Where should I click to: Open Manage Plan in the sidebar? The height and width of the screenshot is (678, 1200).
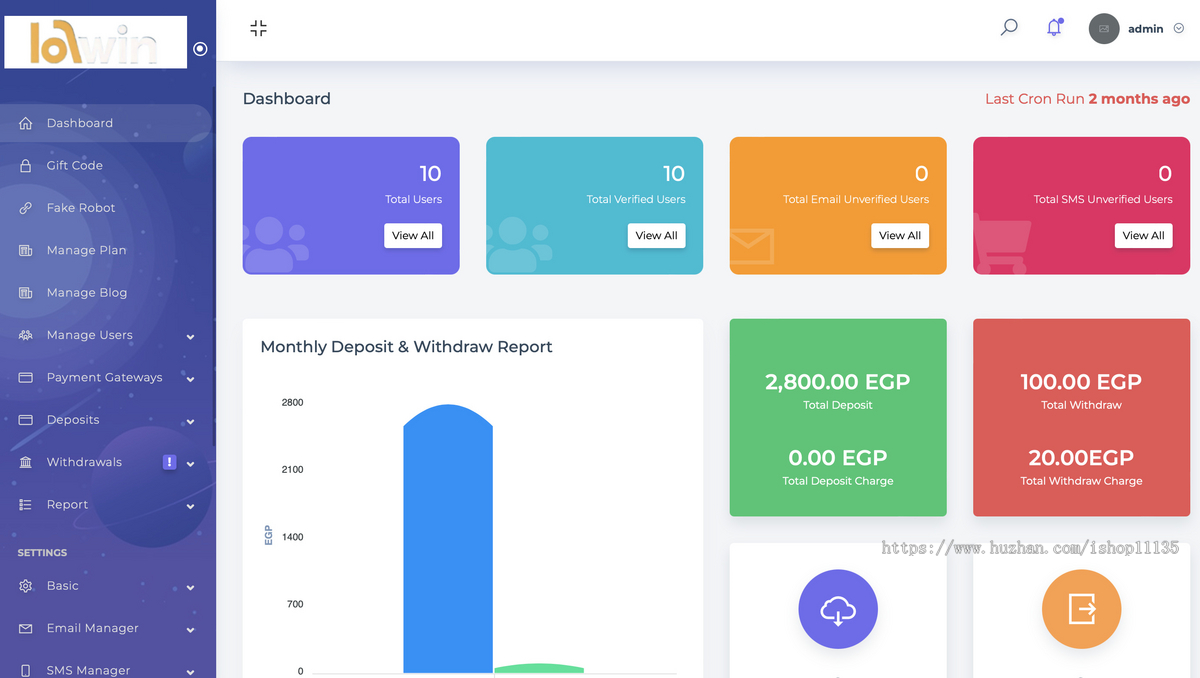point(108,250)
